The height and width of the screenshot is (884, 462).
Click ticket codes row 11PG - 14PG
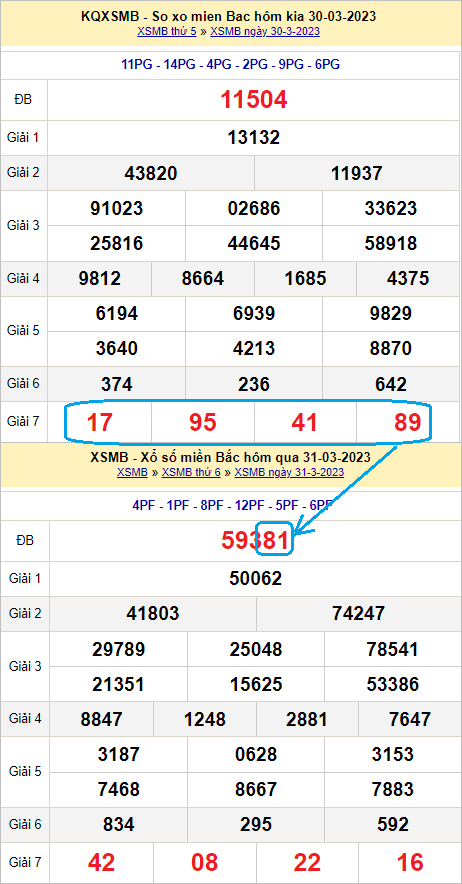coord(230,65)
